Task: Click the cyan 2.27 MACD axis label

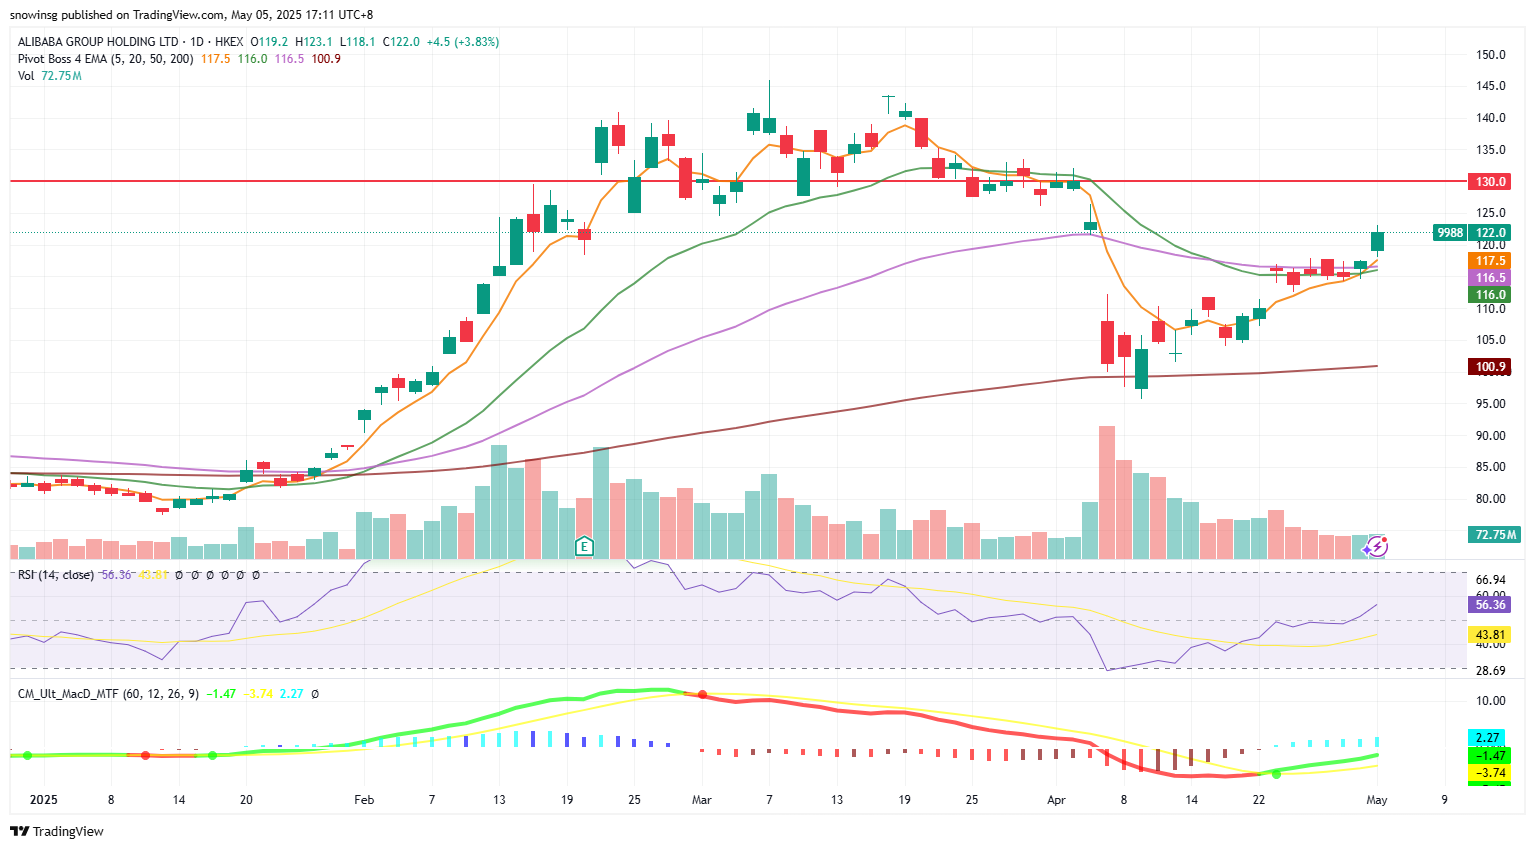Action: pyautogui.click(x=1488, y=738)
